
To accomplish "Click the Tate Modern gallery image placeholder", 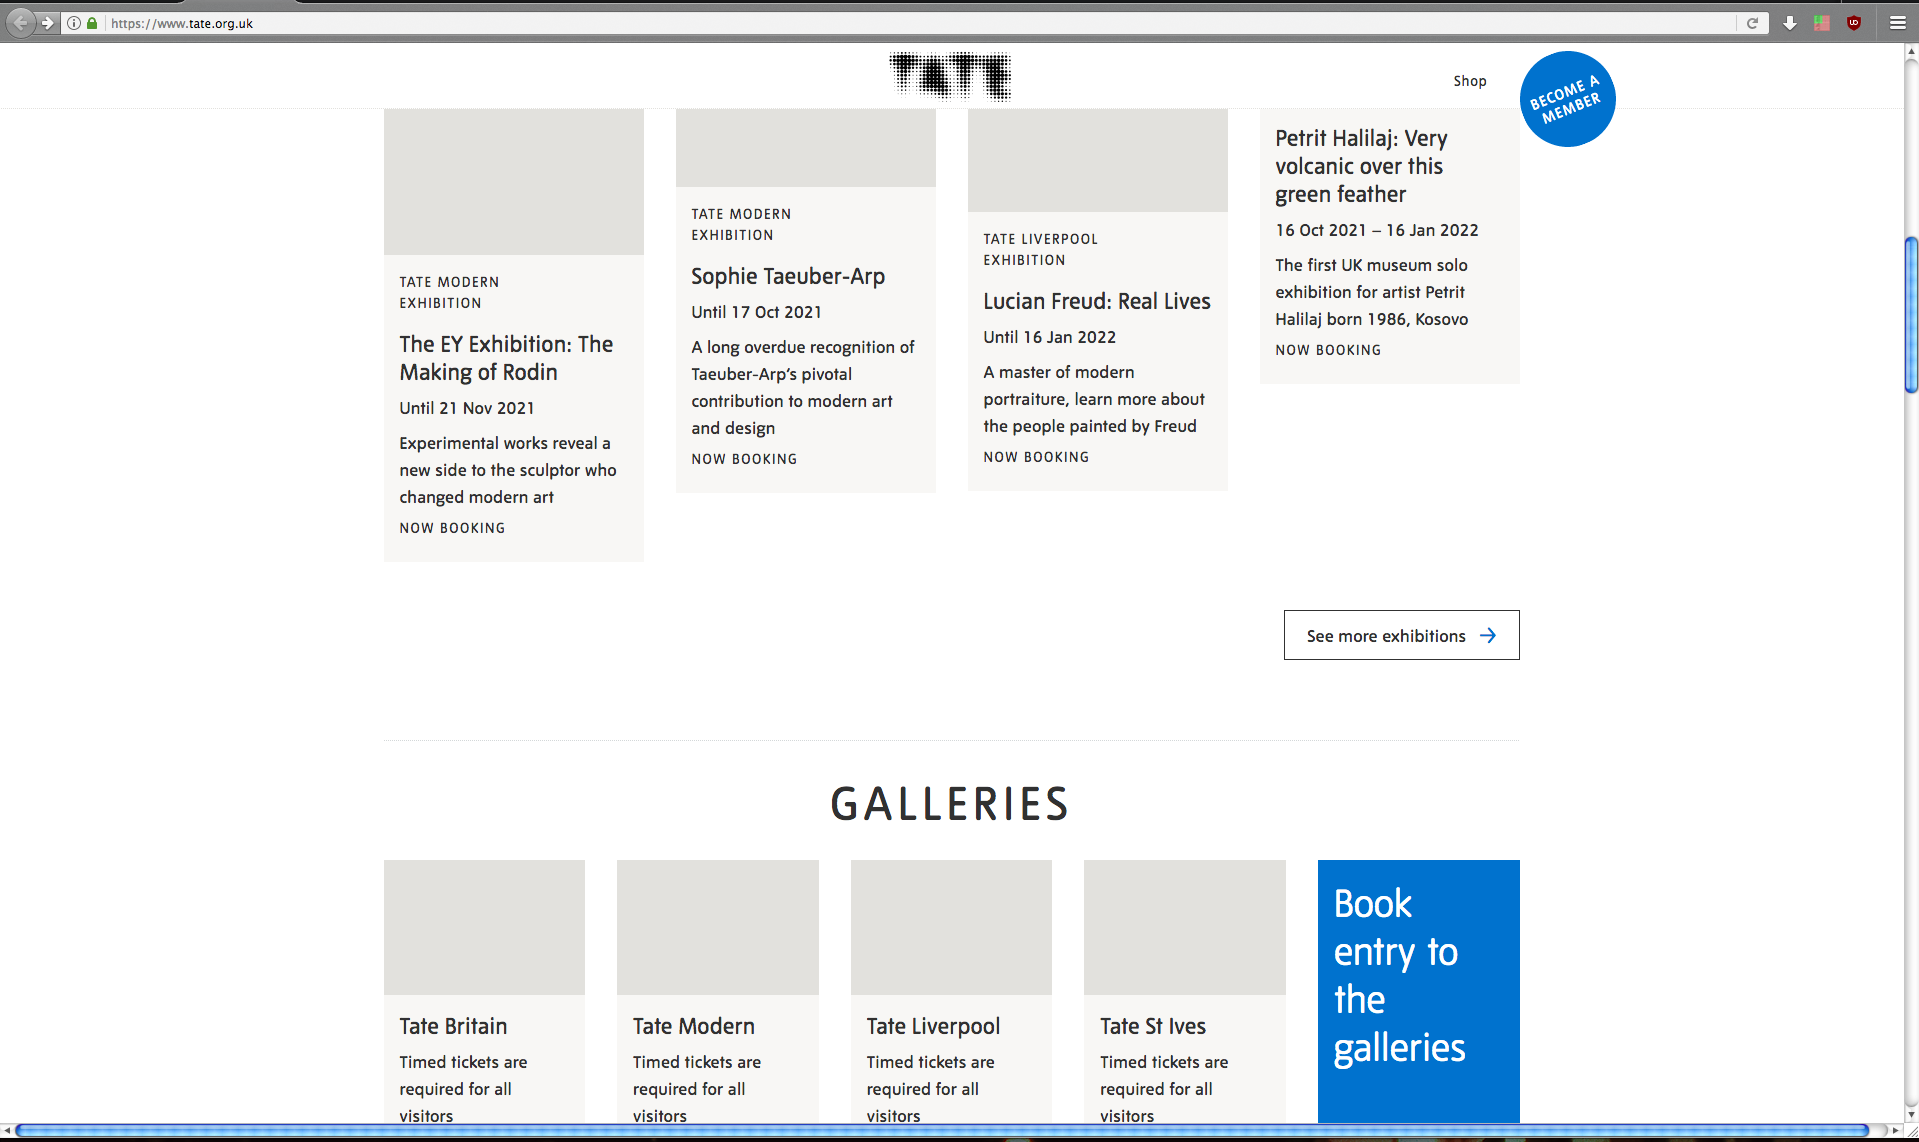I will [x=718, y=927].
